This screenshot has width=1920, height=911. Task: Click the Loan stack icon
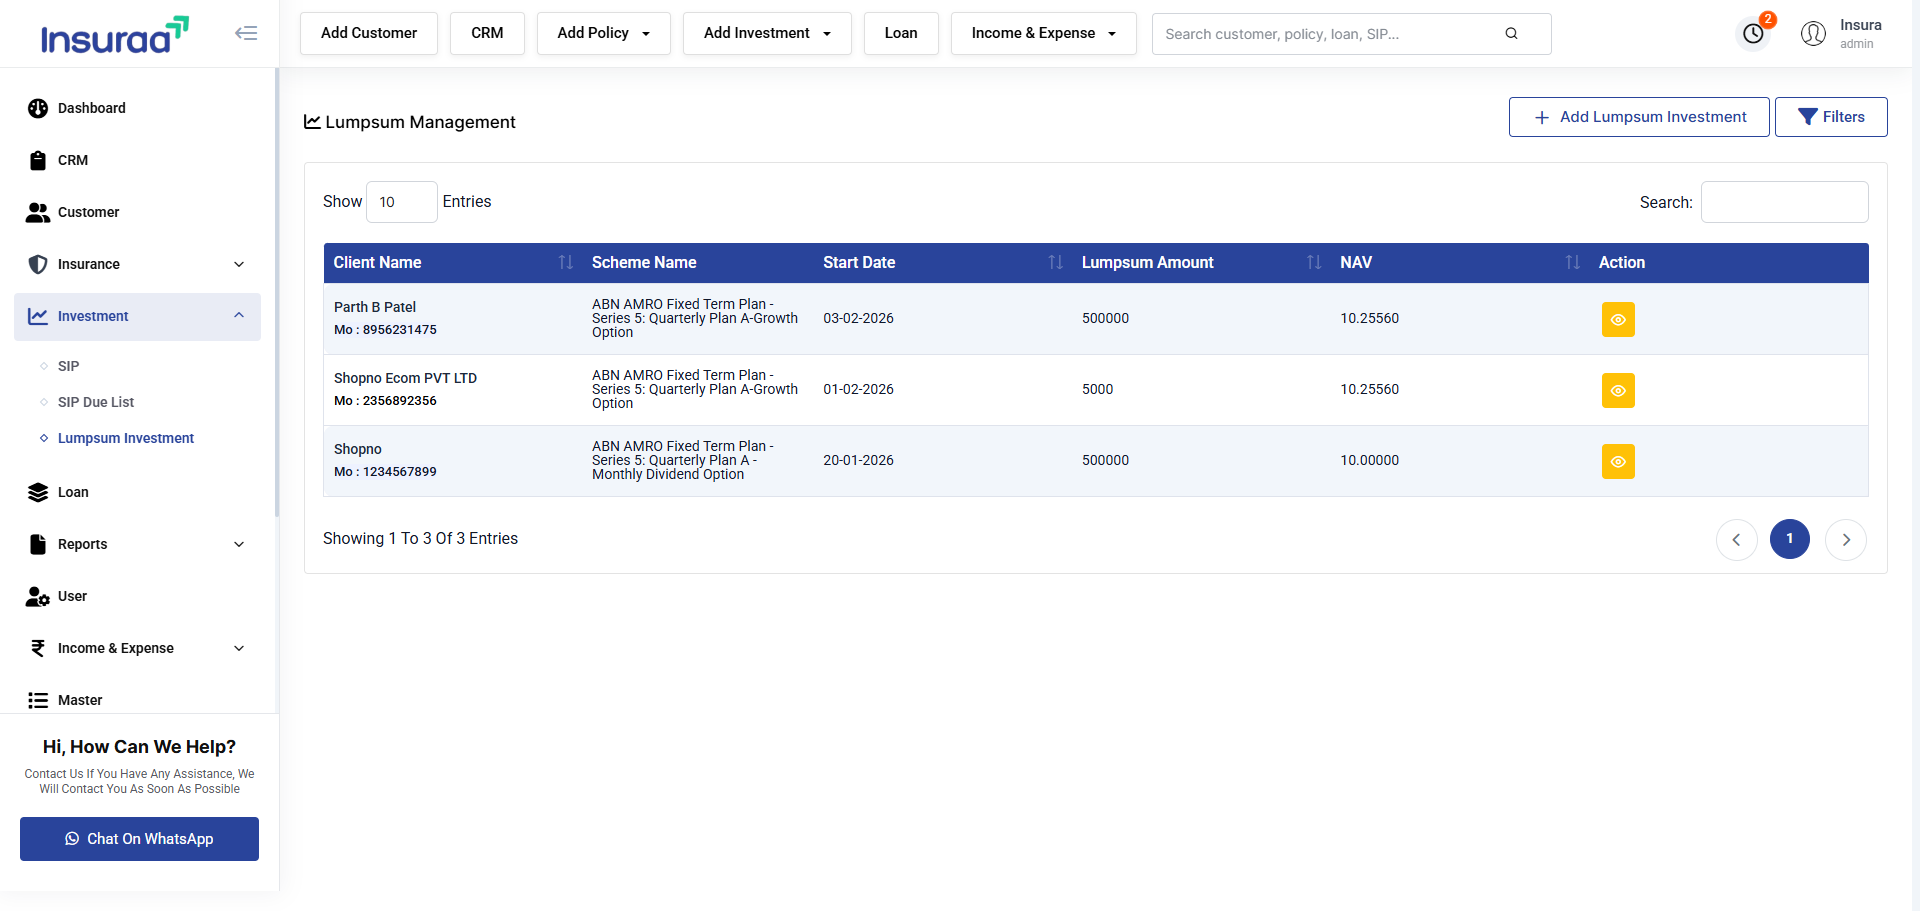38,492
